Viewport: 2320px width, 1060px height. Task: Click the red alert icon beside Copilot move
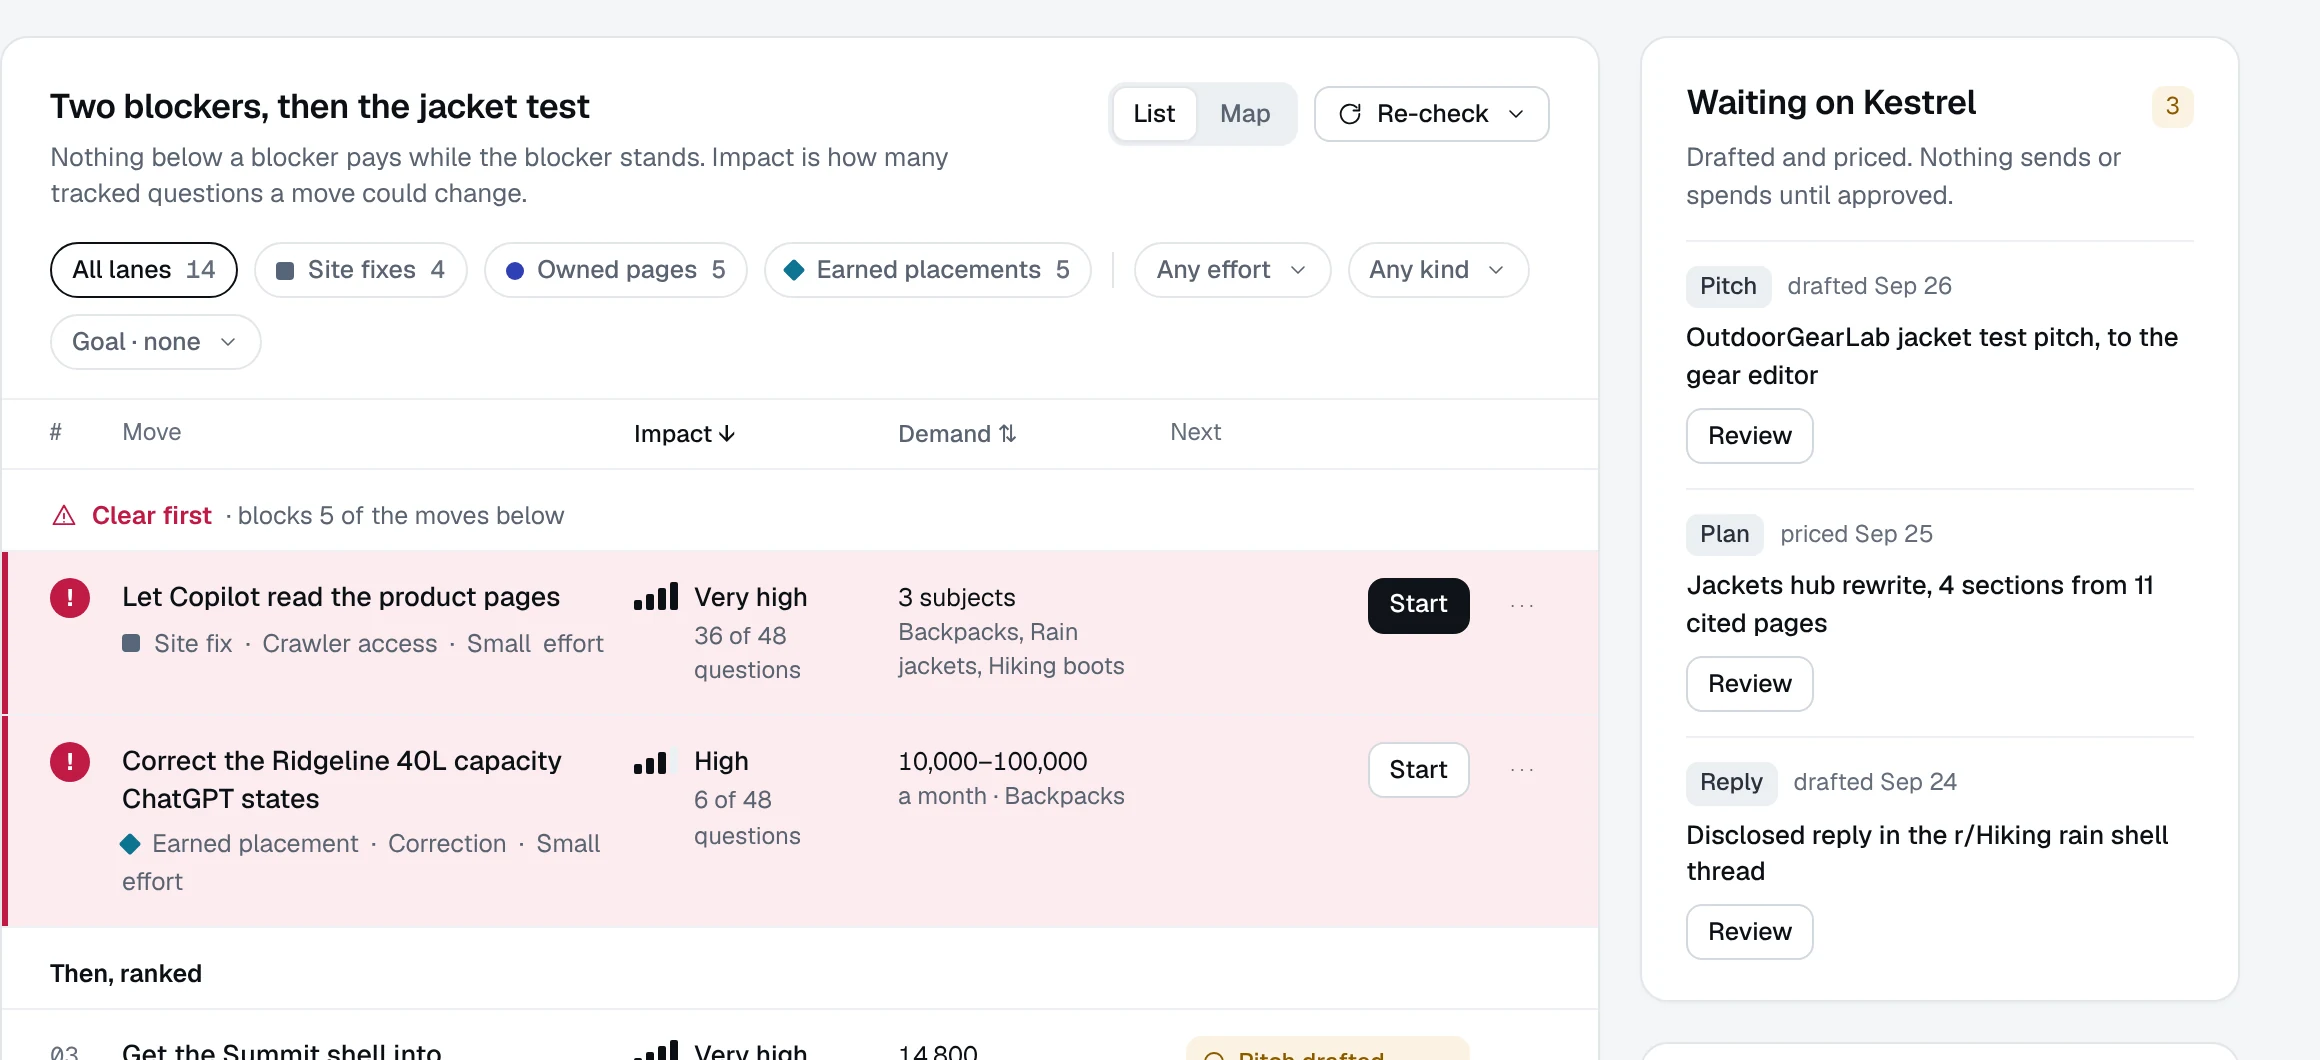click(x=70, y=598)
